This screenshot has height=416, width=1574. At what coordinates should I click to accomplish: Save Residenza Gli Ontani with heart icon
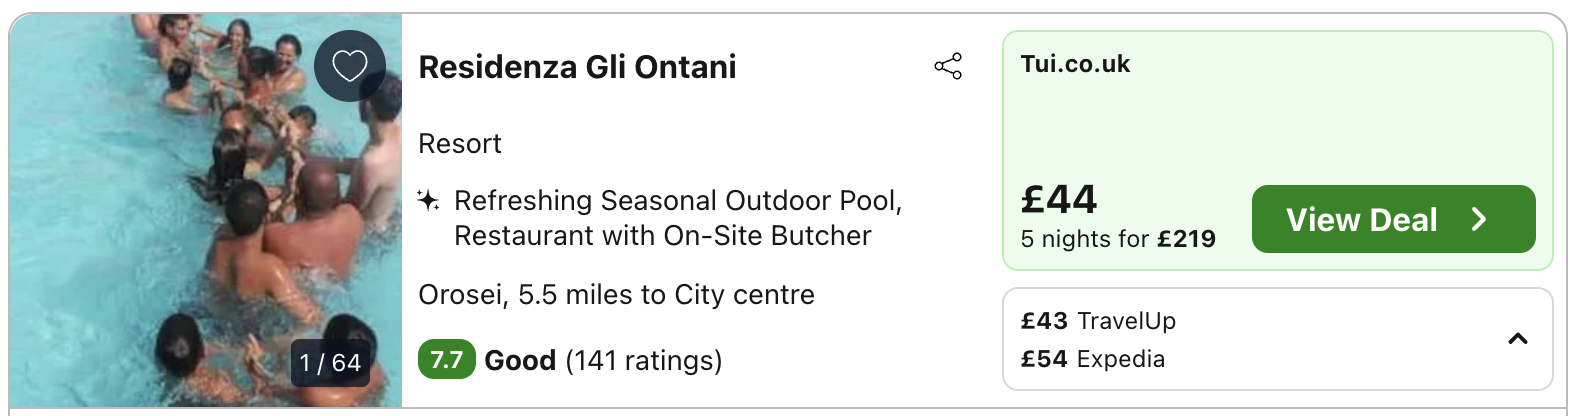coord(350,66)
